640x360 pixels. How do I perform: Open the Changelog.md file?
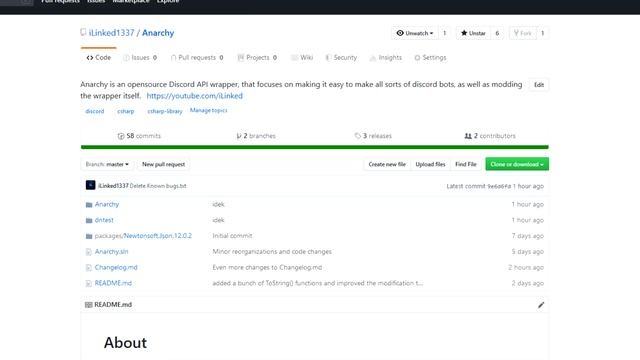116,267
